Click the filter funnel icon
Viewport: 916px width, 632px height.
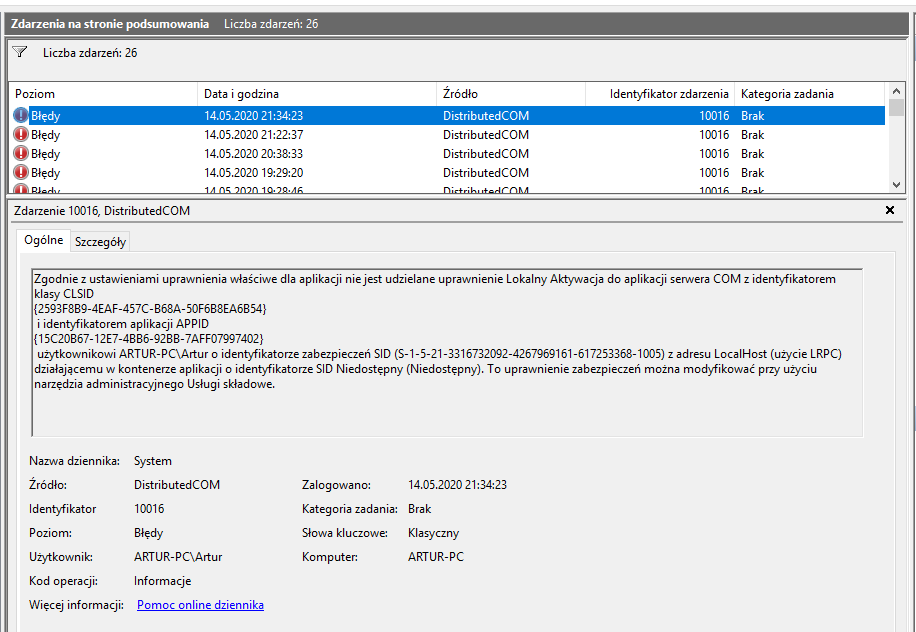[20, 52]
